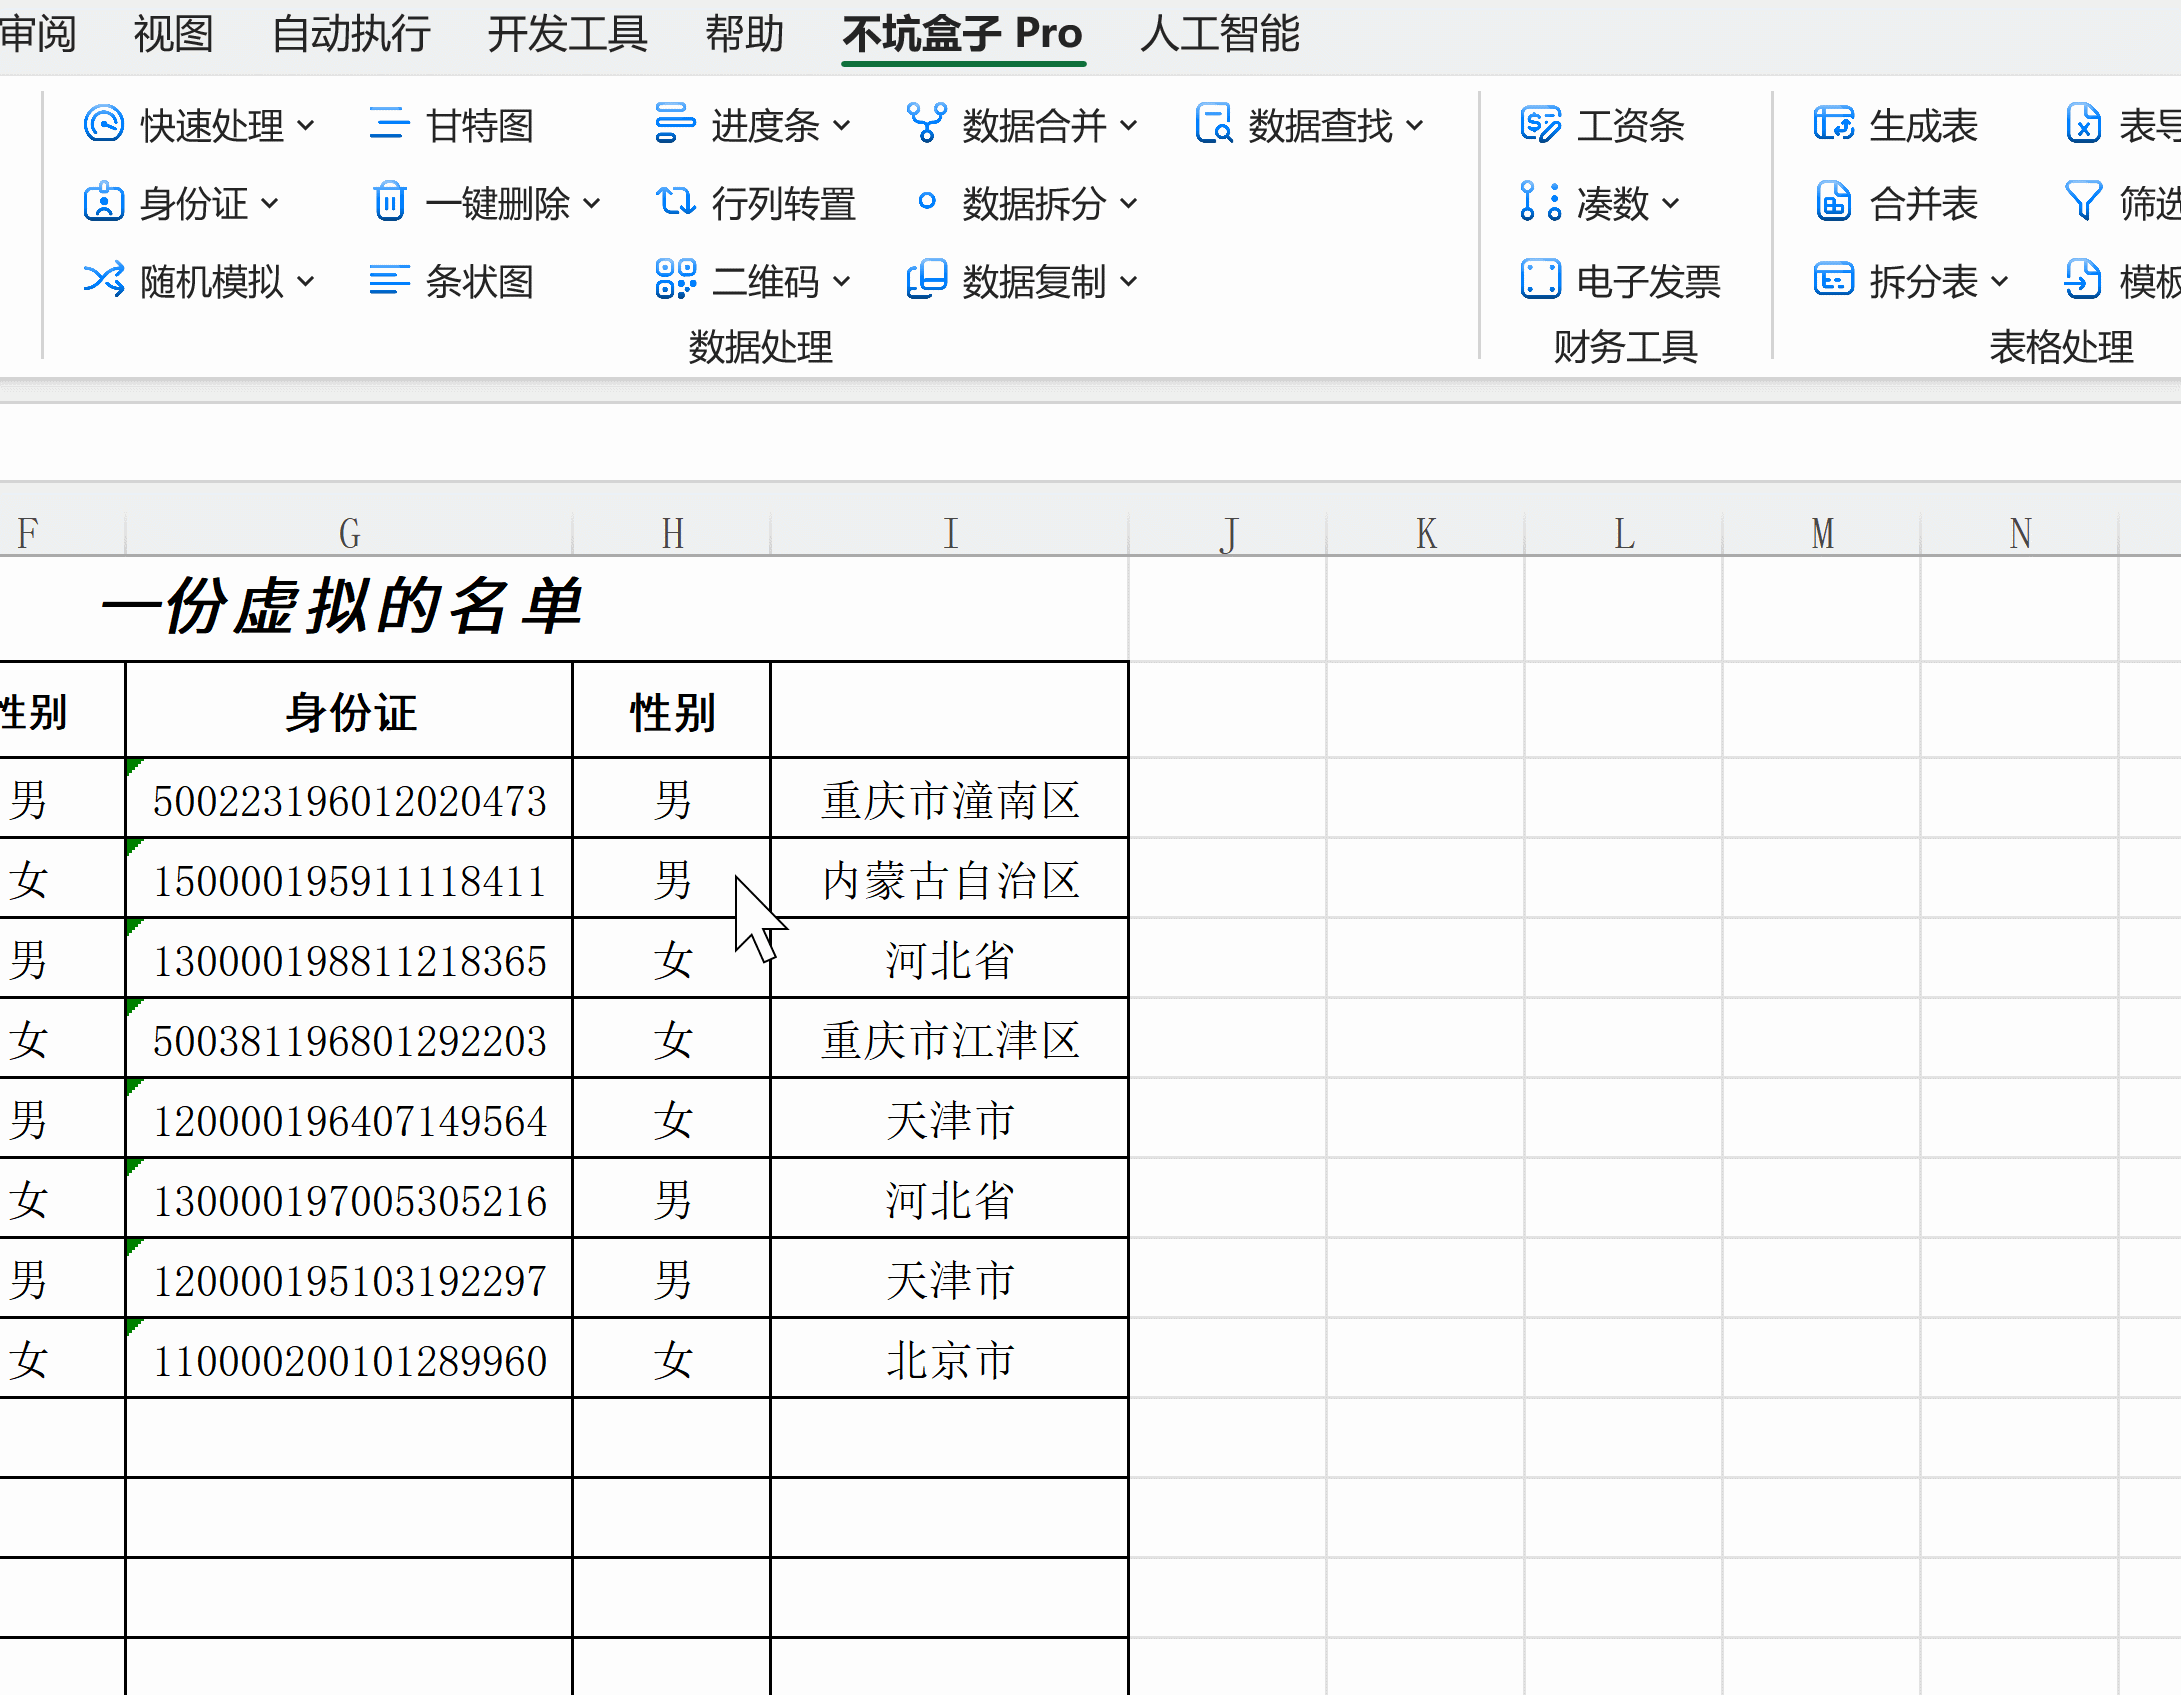Select the ID cell 110000200101289960
The width and height of the screenshot is (2181, 1695).
349,1359
